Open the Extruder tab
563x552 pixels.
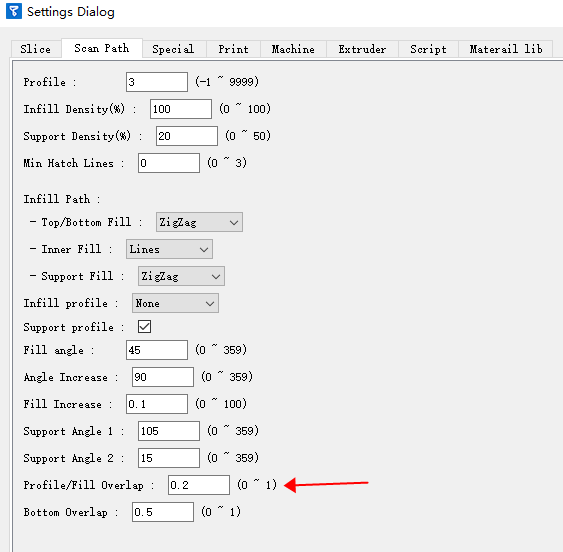pyautogui.click(x=362, y=49)
